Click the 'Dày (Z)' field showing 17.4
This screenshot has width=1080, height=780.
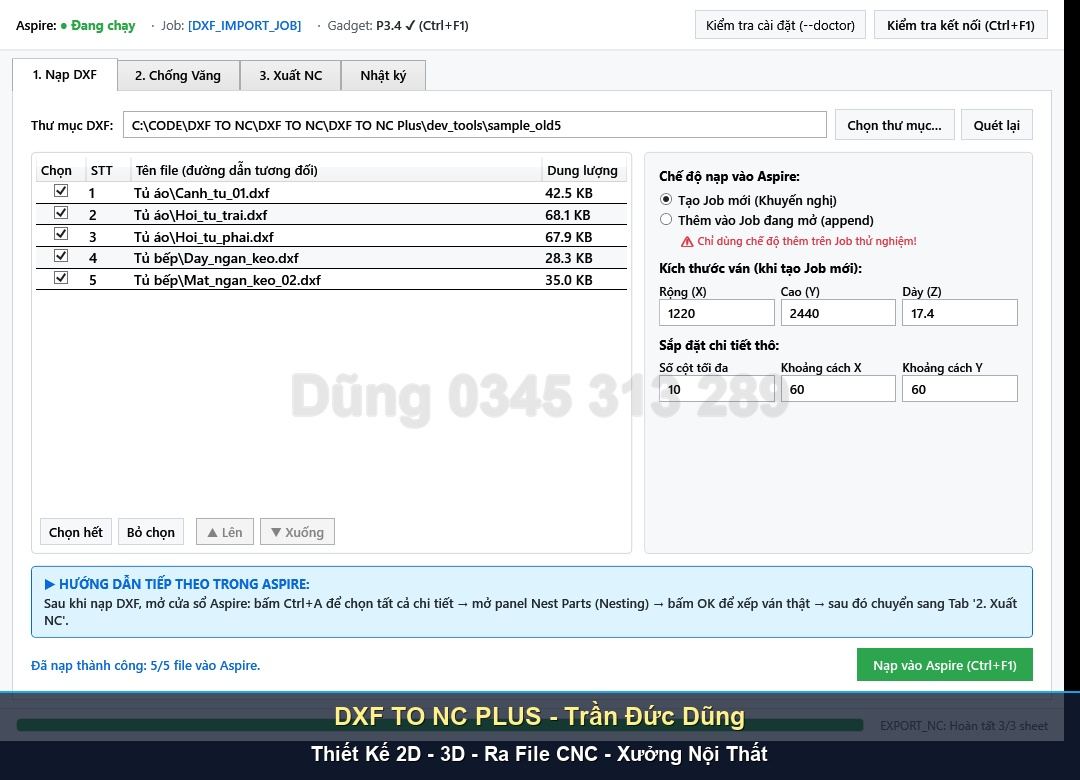959,313
